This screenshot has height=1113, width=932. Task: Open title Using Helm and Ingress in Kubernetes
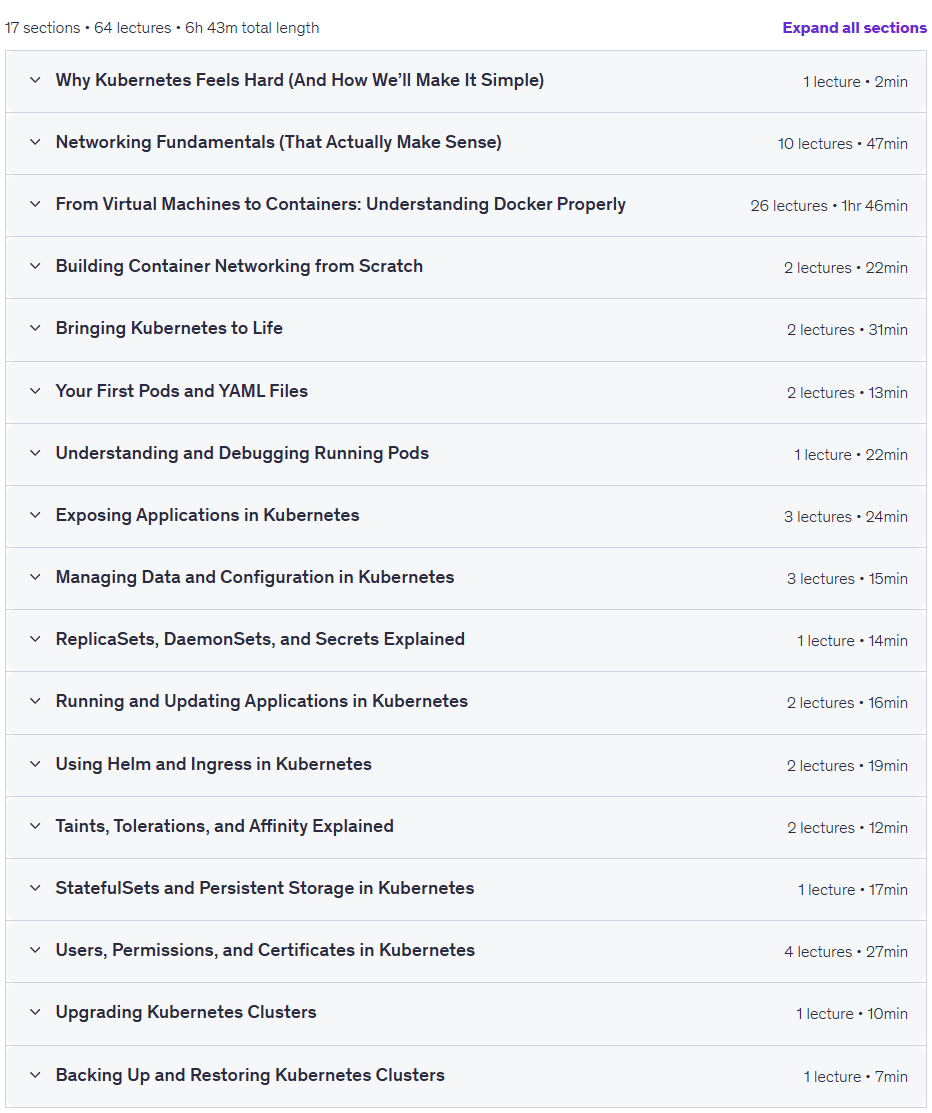click(214, 764)
